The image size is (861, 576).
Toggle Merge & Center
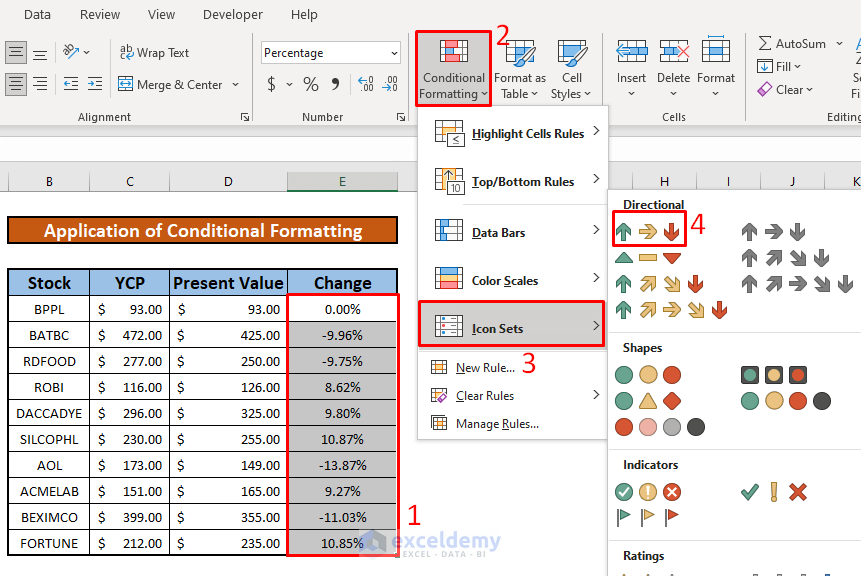[170, 85]
